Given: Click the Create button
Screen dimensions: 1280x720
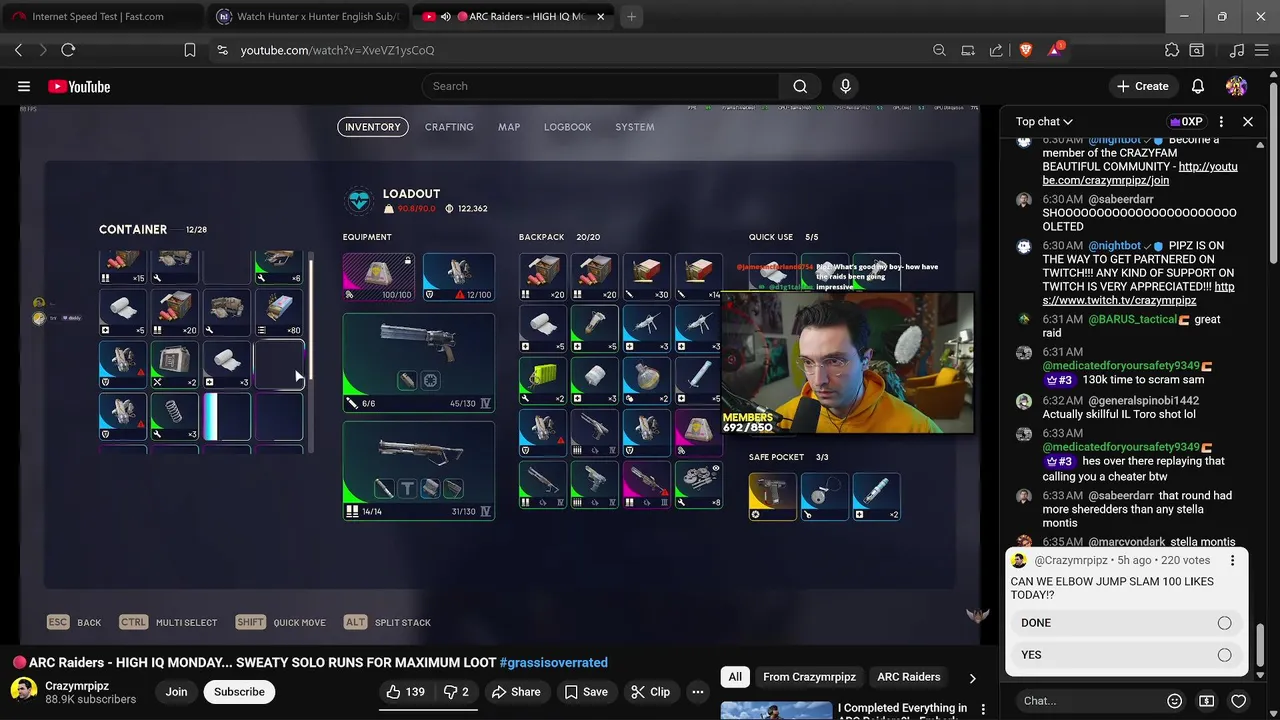Looking at the screenshot, I should click(x=1142, y=87).
